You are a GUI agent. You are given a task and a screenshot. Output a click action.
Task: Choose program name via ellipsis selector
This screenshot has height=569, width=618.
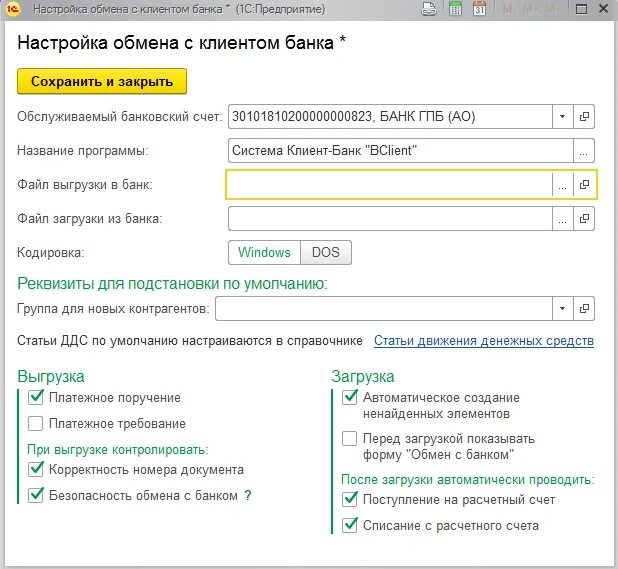click(x=584, y=151)
